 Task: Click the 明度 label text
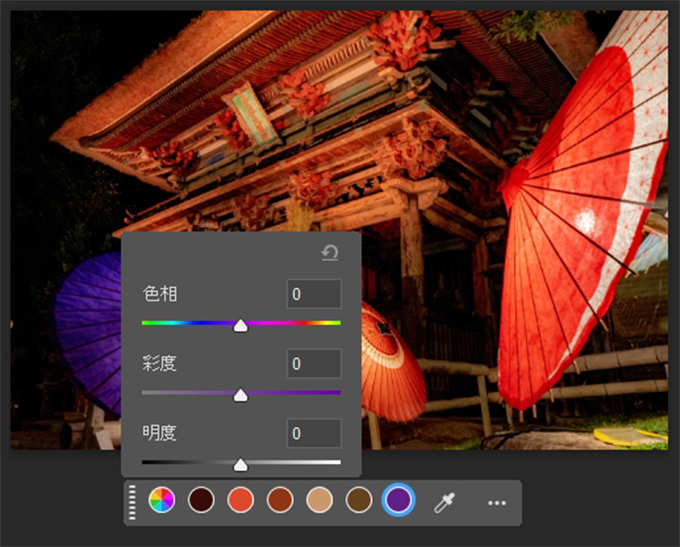point(160,433)
